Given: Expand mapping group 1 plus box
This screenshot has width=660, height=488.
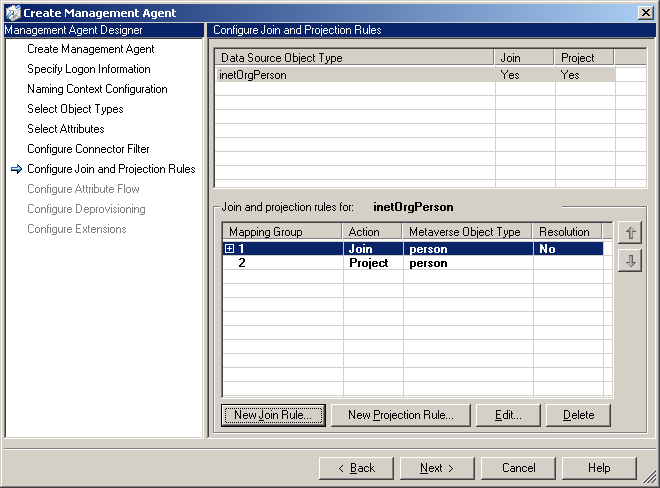Looking at the screenshot, I should coord(229,248).
